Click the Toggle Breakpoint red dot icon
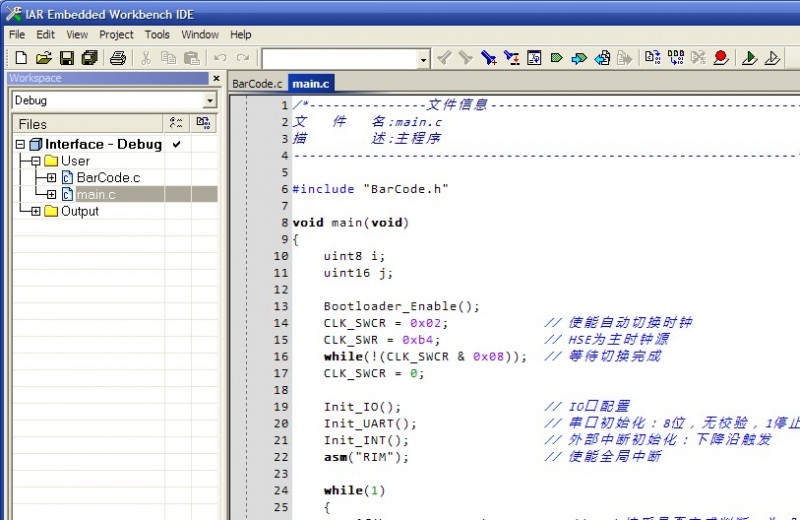 720,58
